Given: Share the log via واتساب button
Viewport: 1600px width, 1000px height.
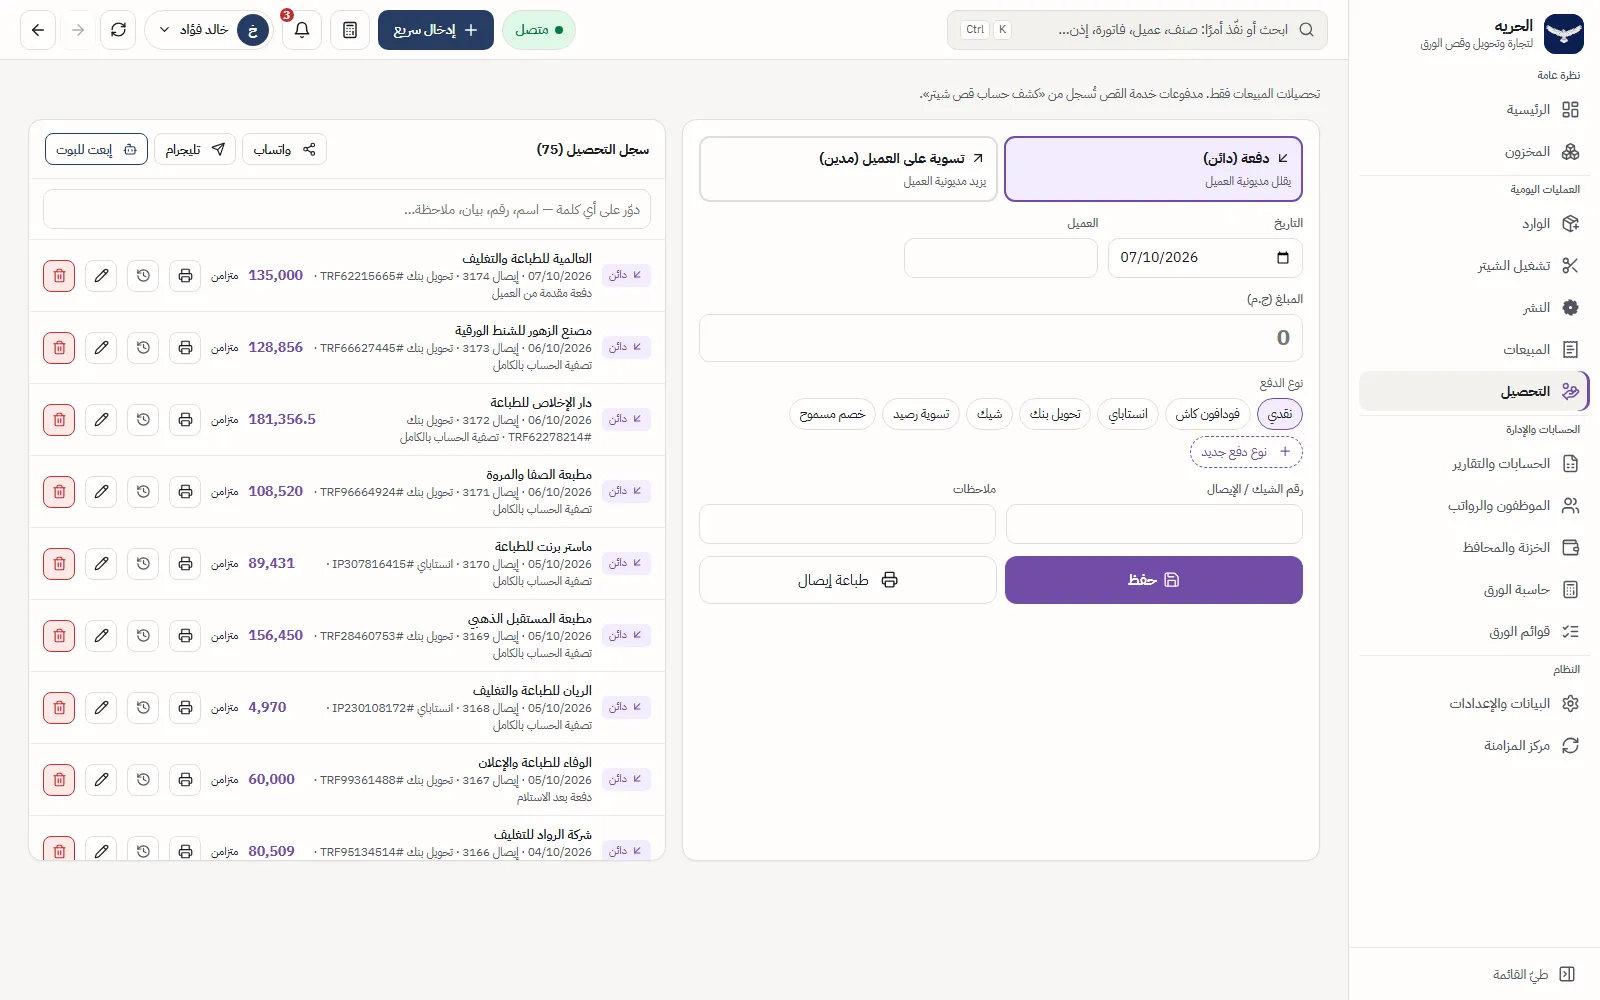Looking at the screenshot, I should coord(284,149).
